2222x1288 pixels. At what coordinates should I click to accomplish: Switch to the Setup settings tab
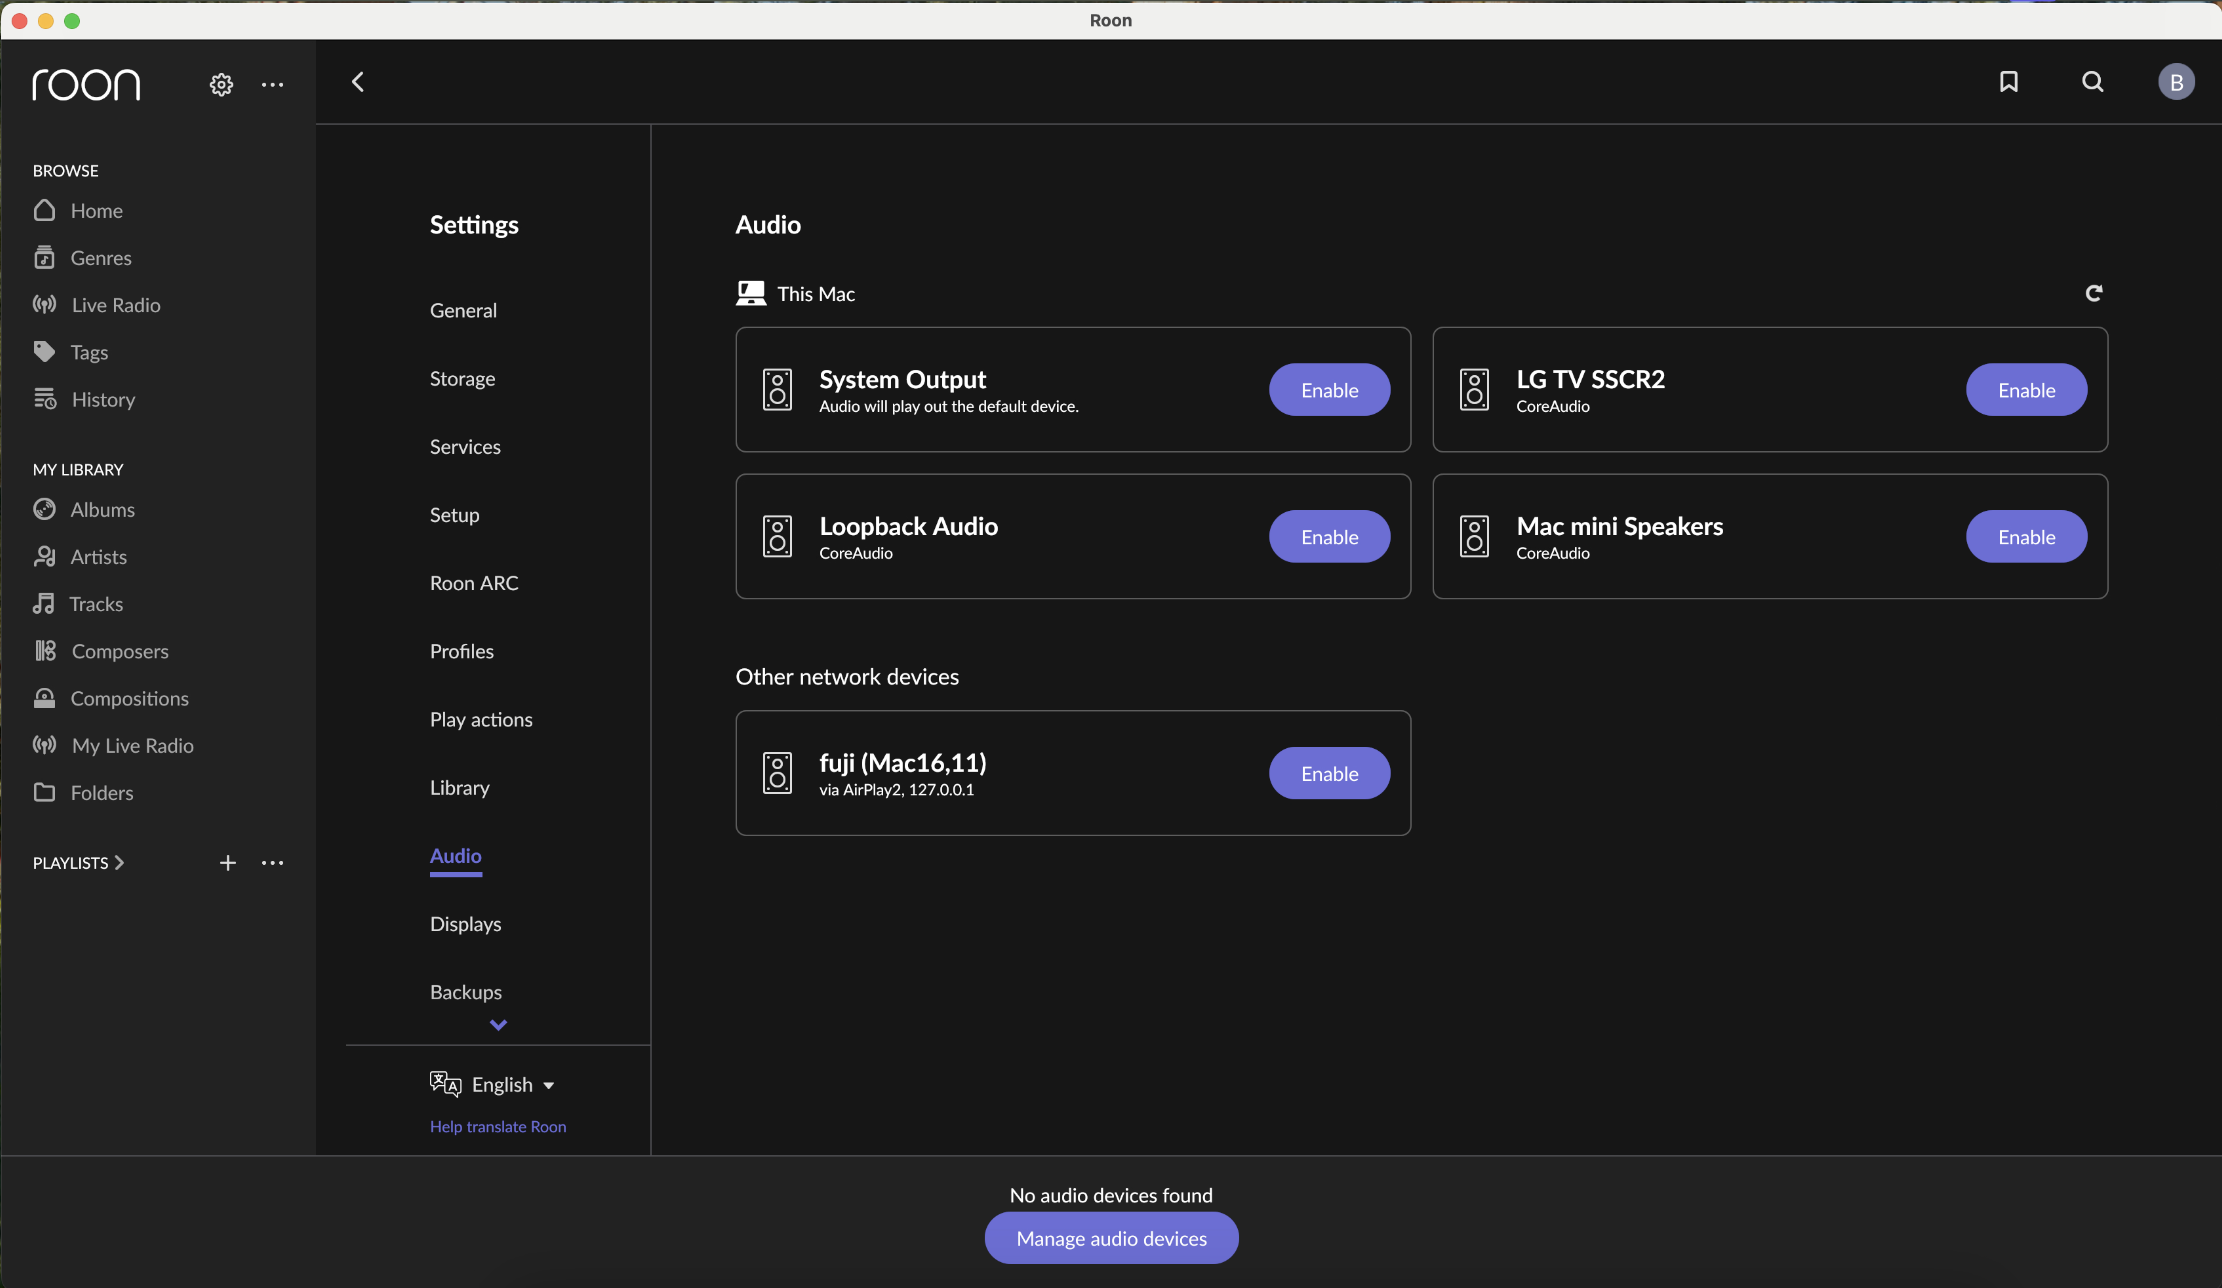click(454, 515)
